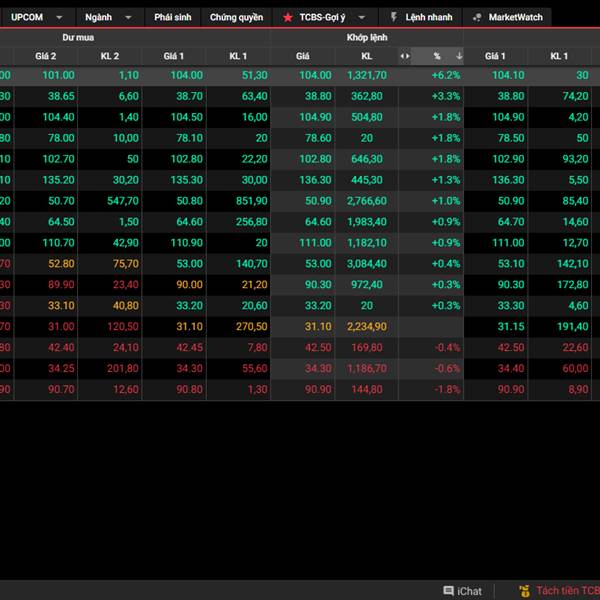
Task: Click the Giá 2 column header
Action: pos(46,56)
